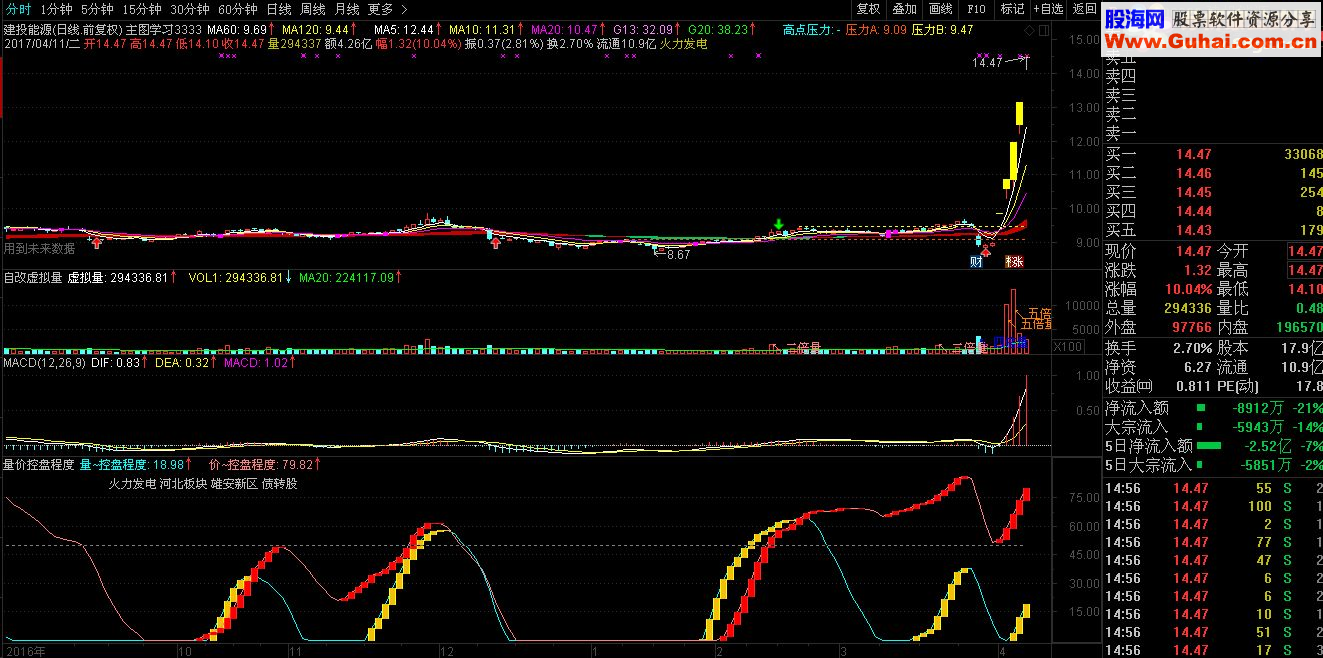
Task: Click the 用到未来数据 notice
Action: tap(39, 249)
